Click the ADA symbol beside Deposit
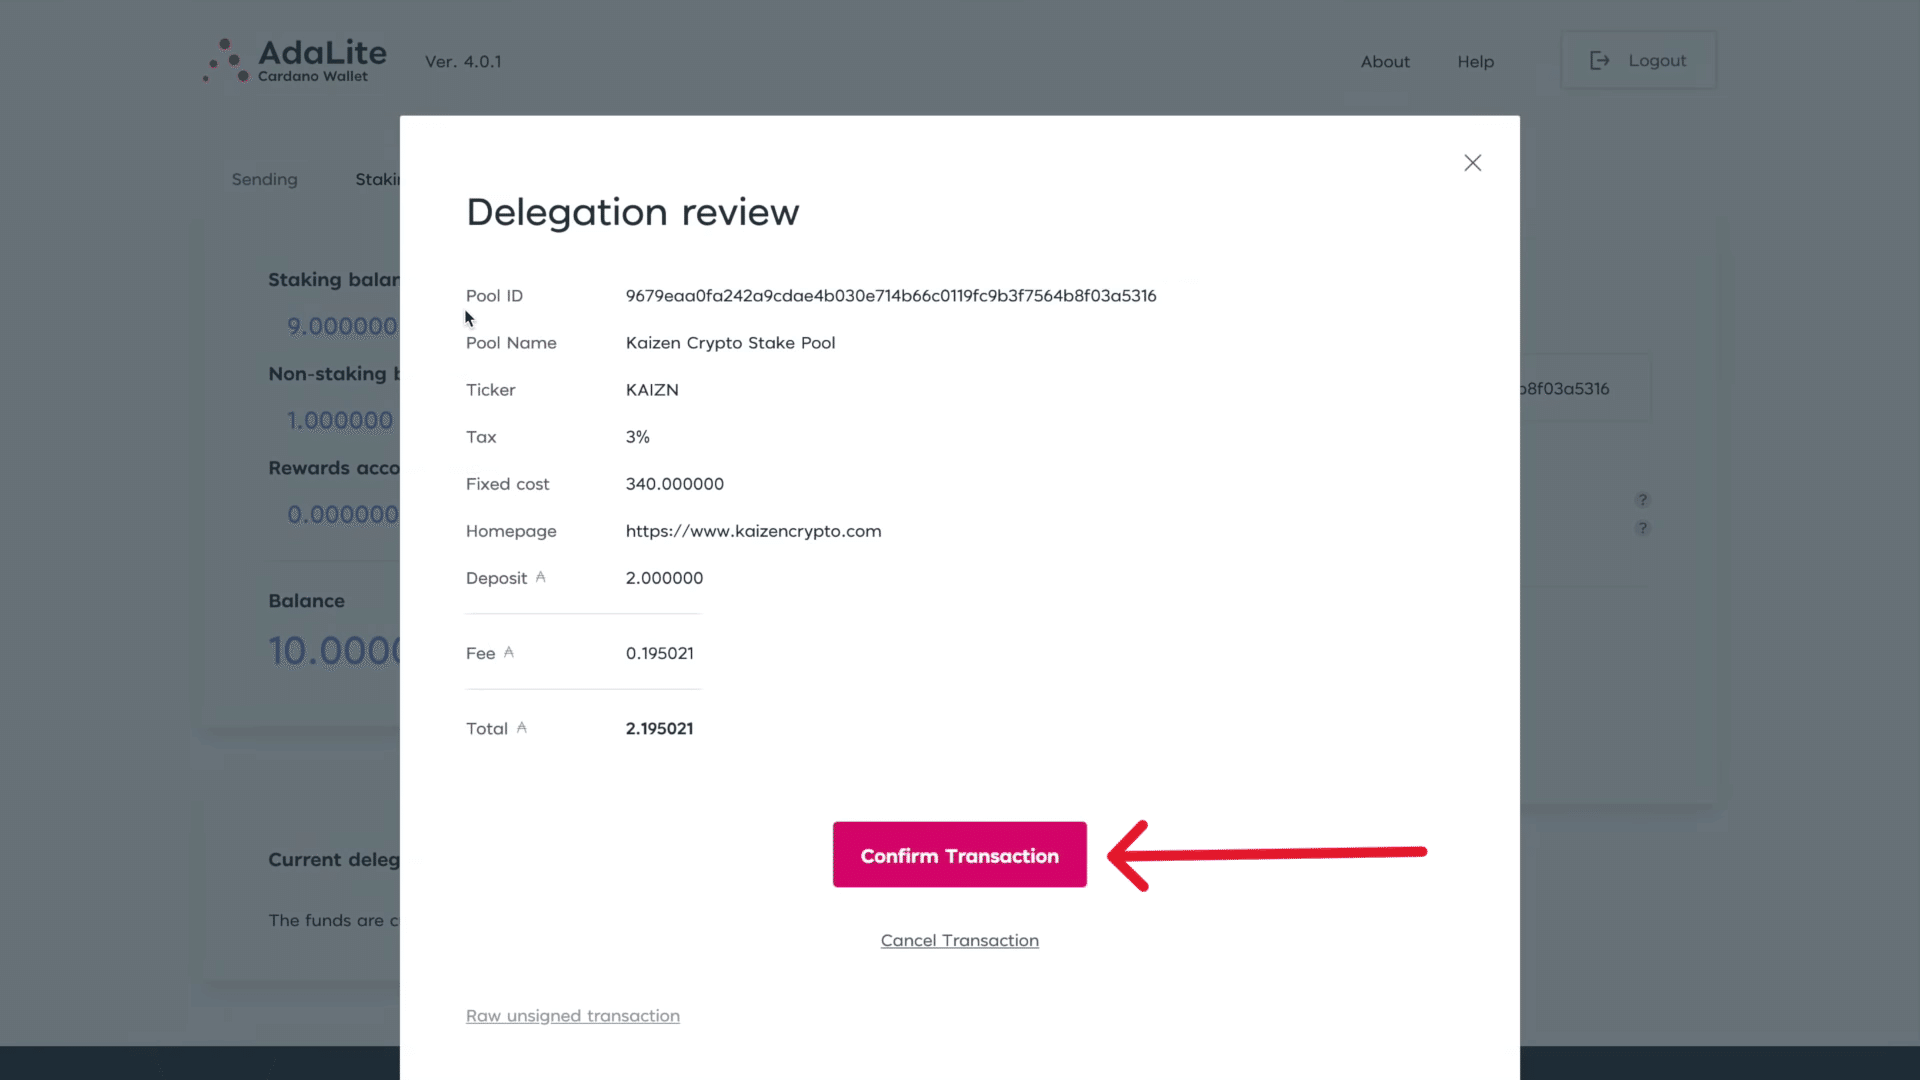This screenshot has width=1920, height=1080. click(x=540, y=577)
